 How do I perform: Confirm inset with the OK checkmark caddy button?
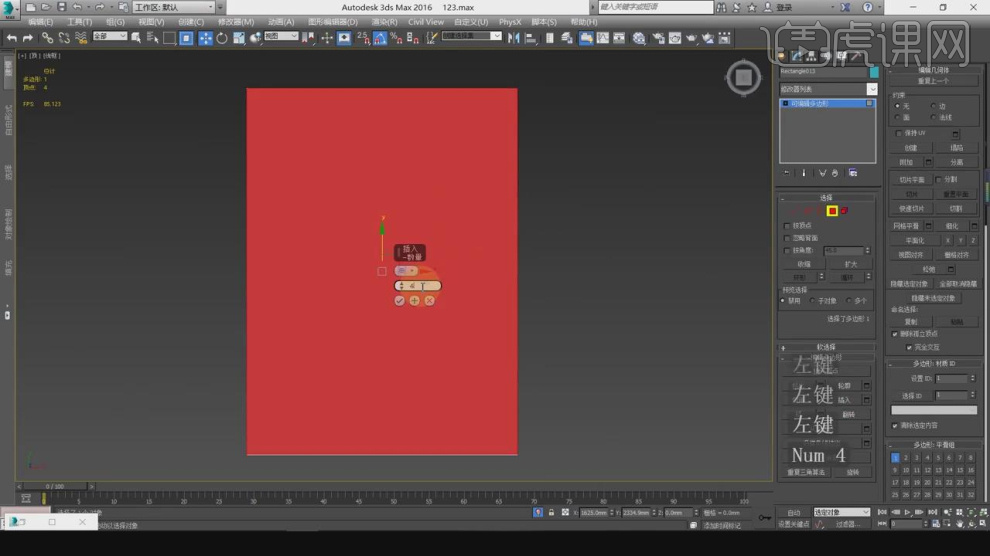point(400,300)
